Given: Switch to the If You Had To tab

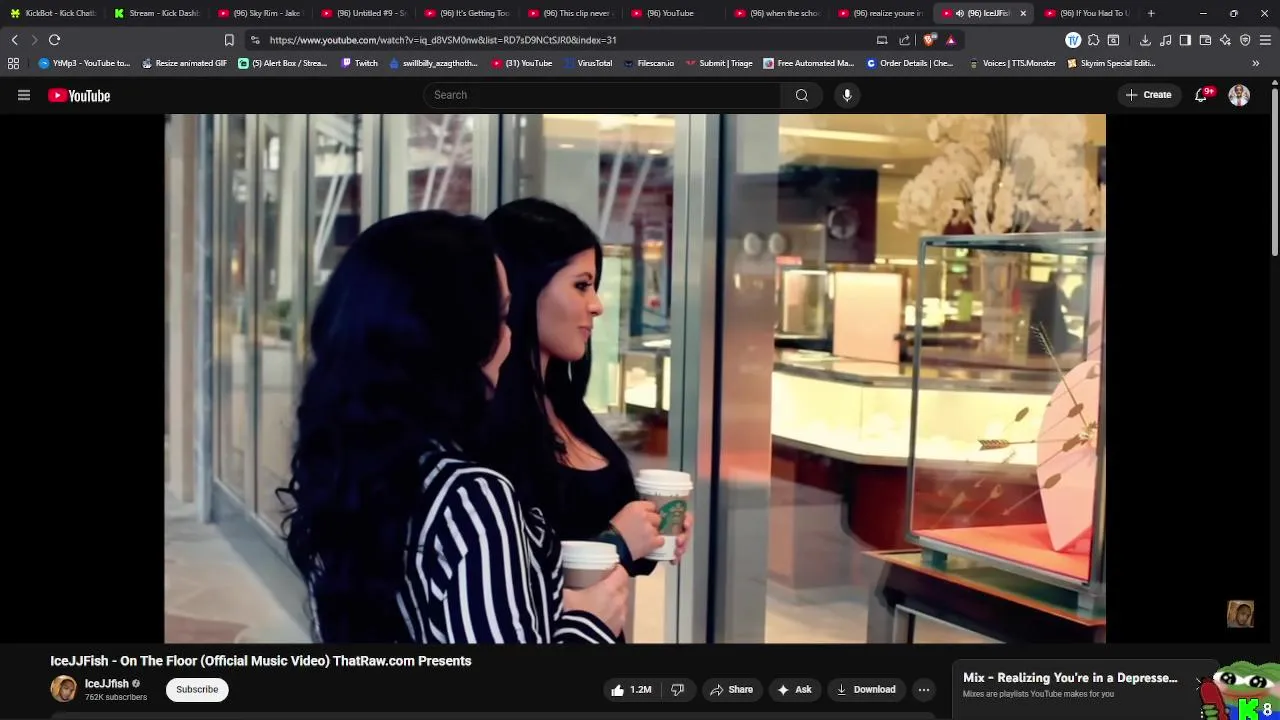Looking at the screenshot, I should (1087, 13).
